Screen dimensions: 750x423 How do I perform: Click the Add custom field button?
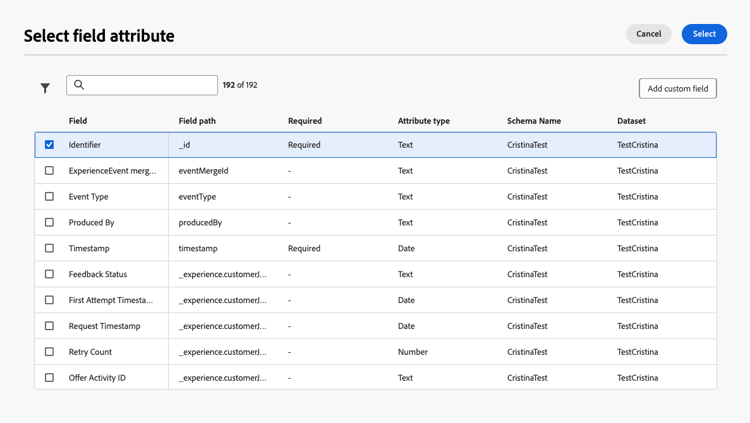click(677, 89)
